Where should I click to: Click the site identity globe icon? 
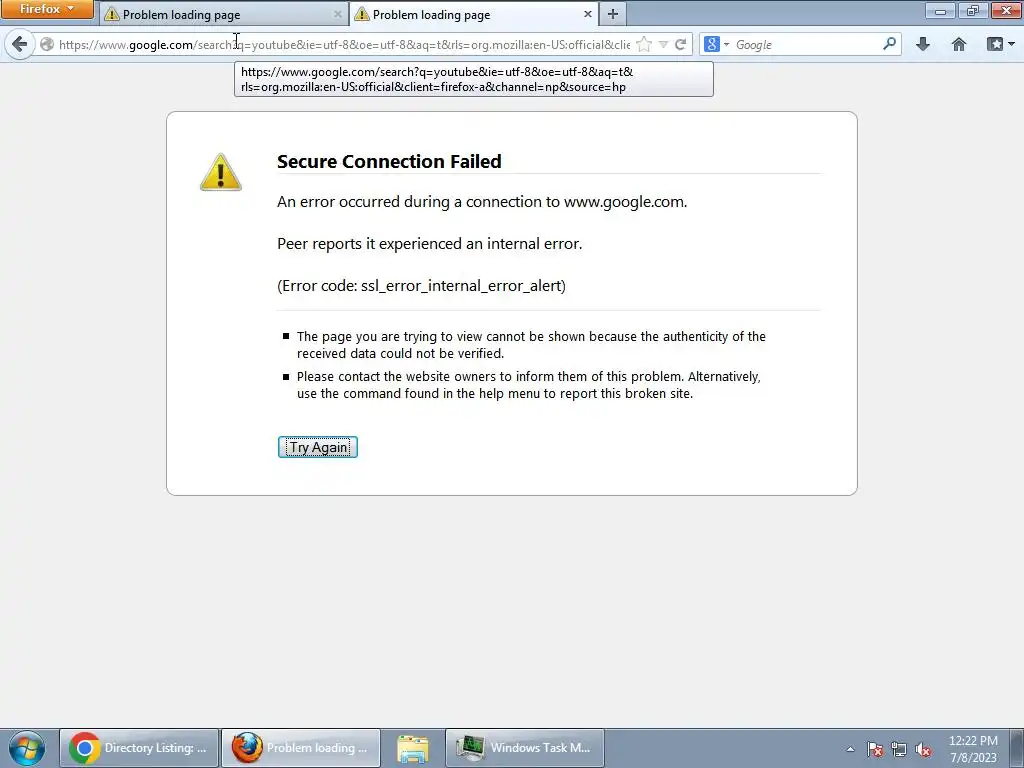pyautogui.click(x=47, y=44)
